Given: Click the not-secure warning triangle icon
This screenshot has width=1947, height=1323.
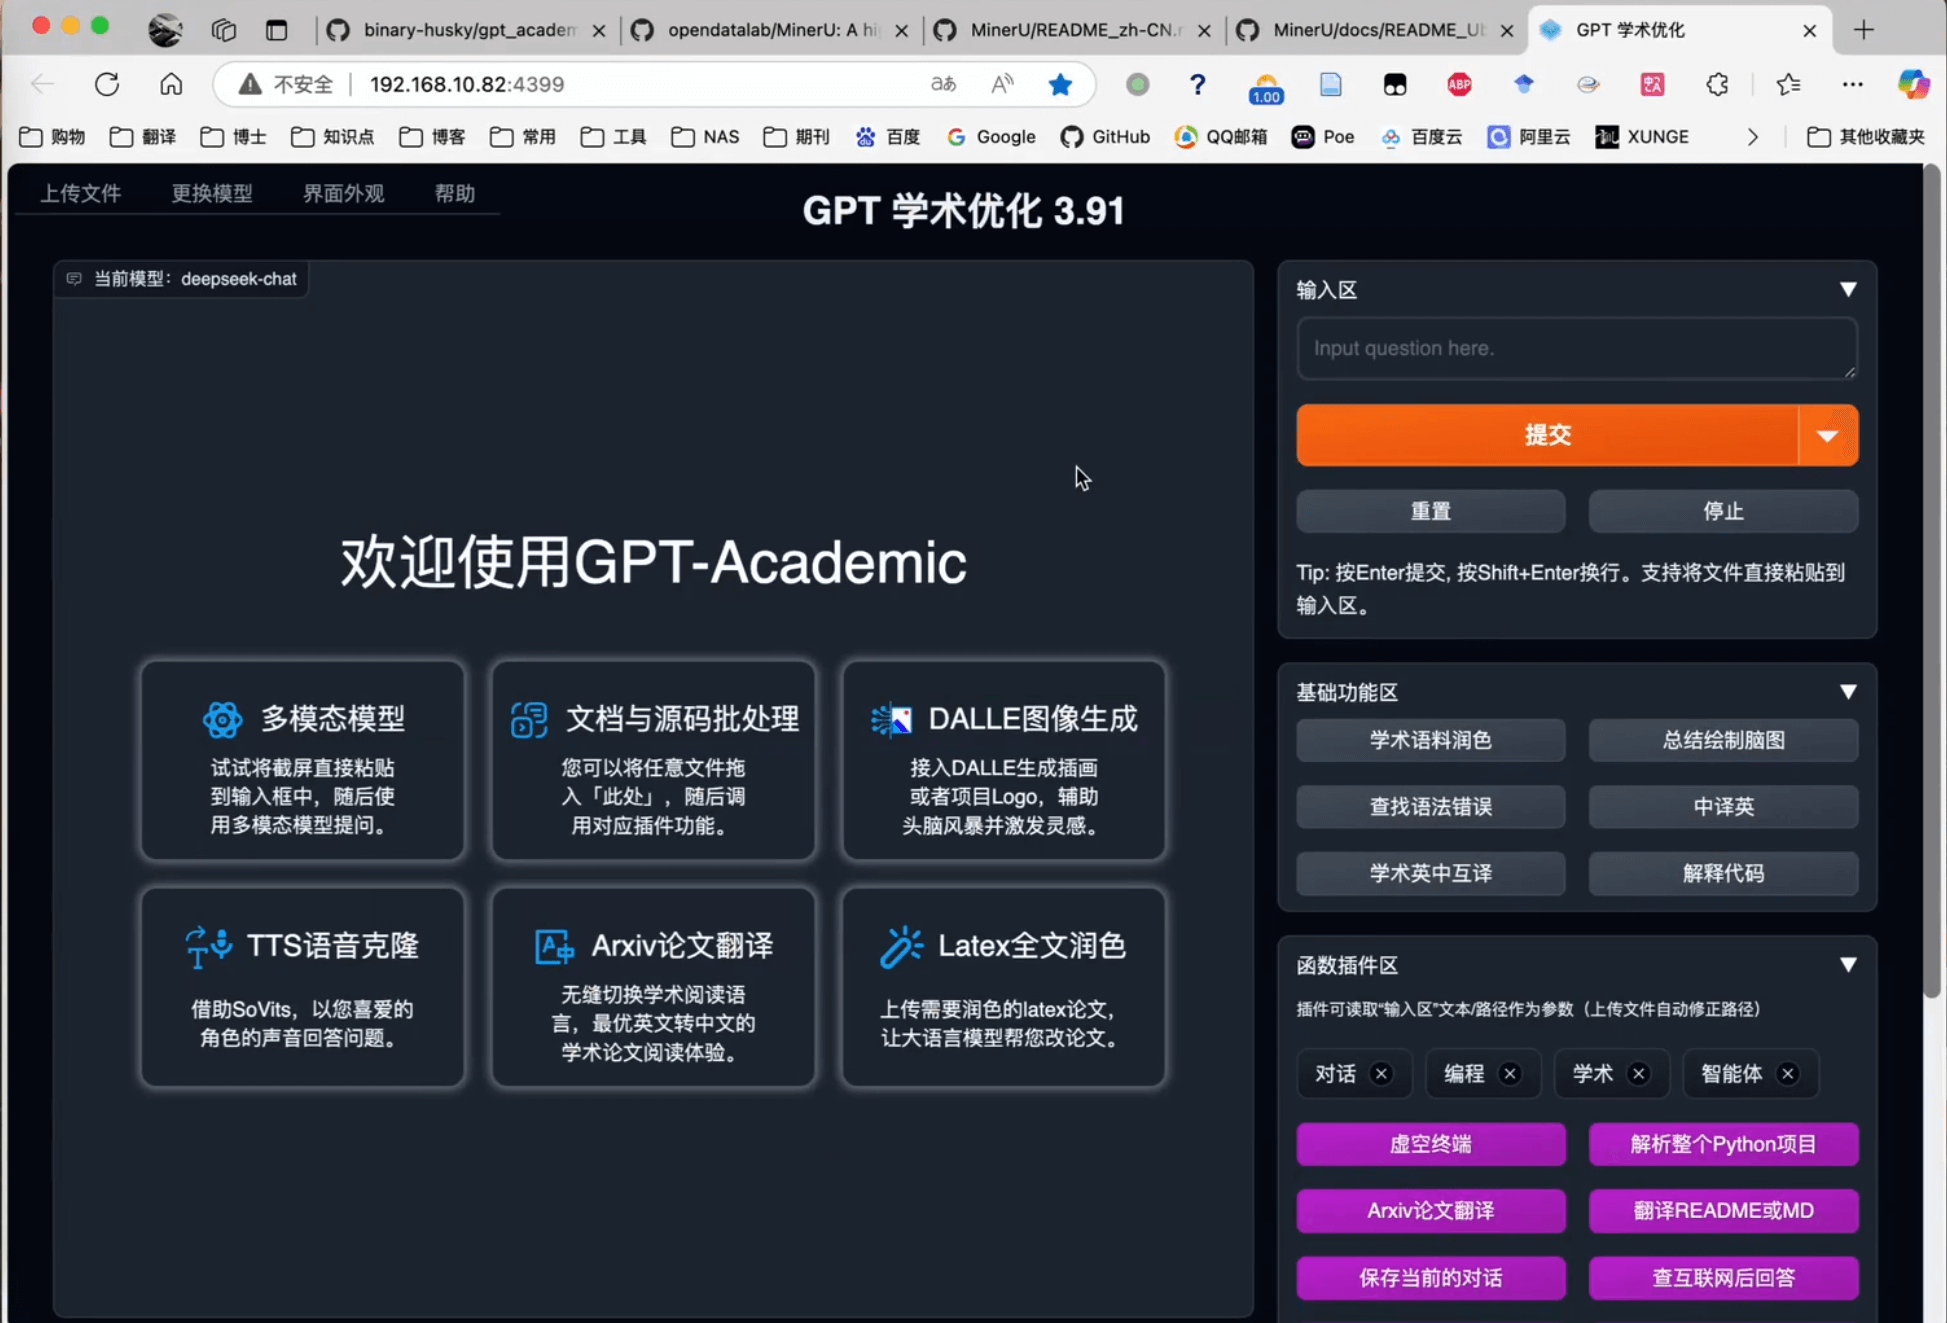Looking at the screenshot, I should point(250,84).
